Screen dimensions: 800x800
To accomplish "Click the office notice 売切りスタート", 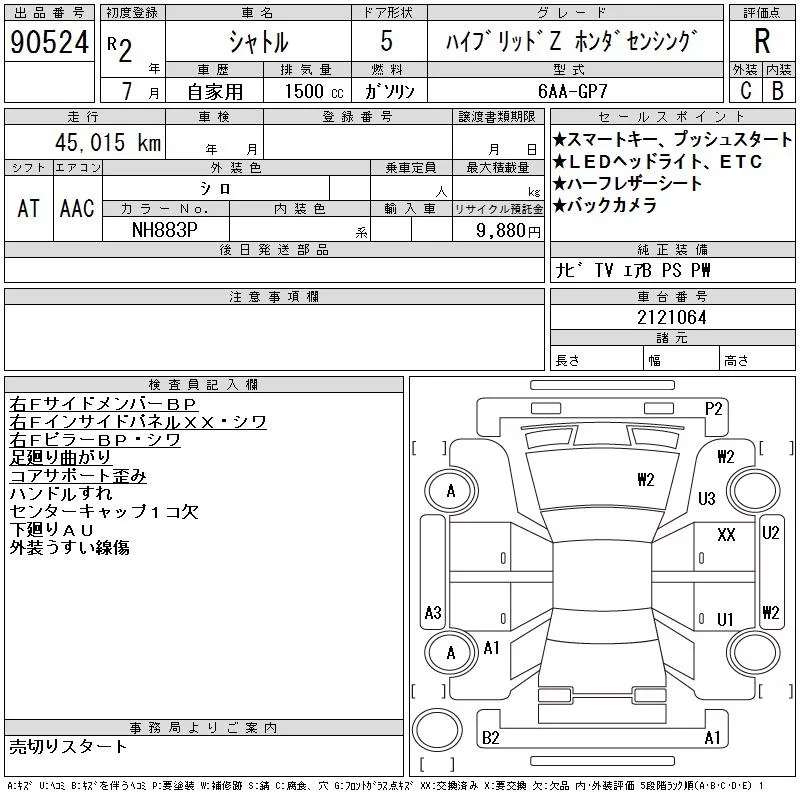I will click(68, 746).
